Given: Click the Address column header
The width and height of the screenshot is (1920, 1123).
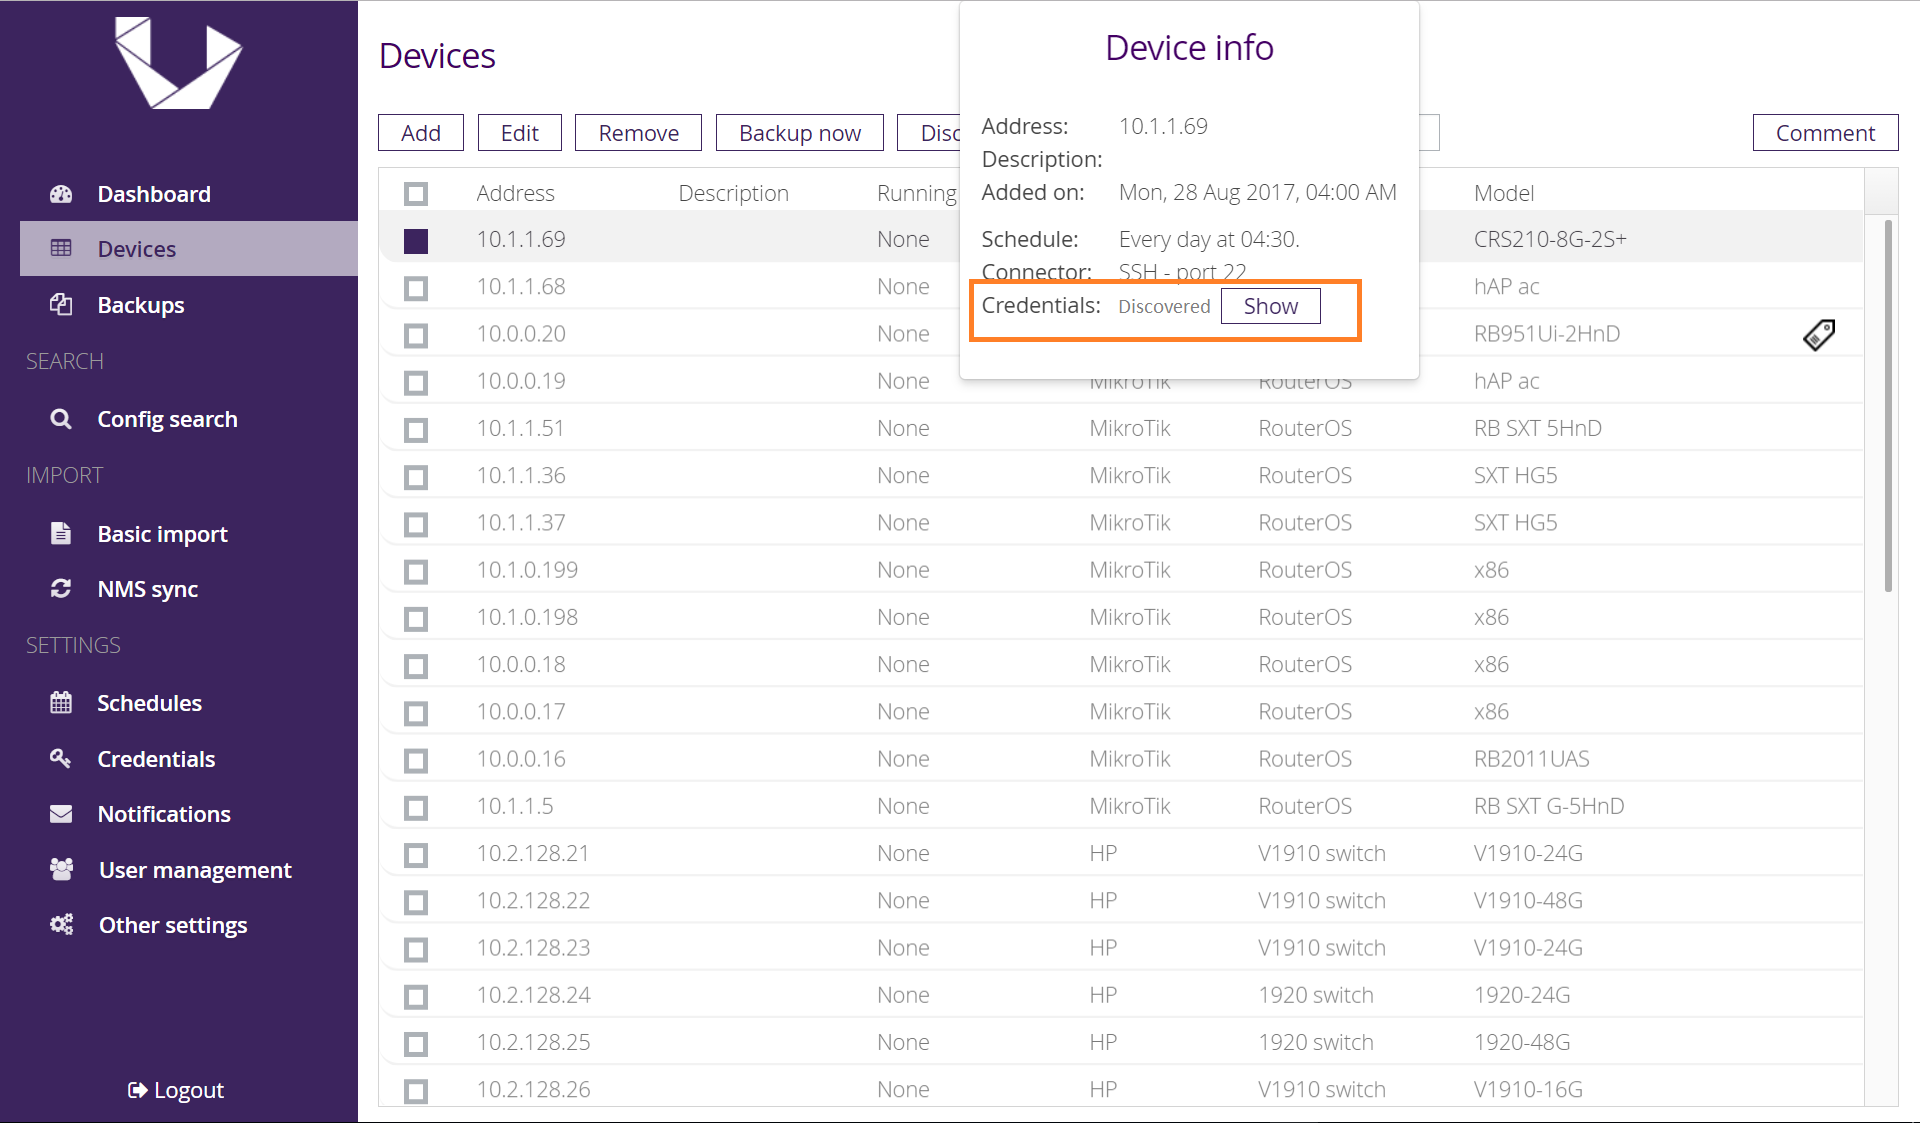Looking at the screenshot, I should point(515,193).
